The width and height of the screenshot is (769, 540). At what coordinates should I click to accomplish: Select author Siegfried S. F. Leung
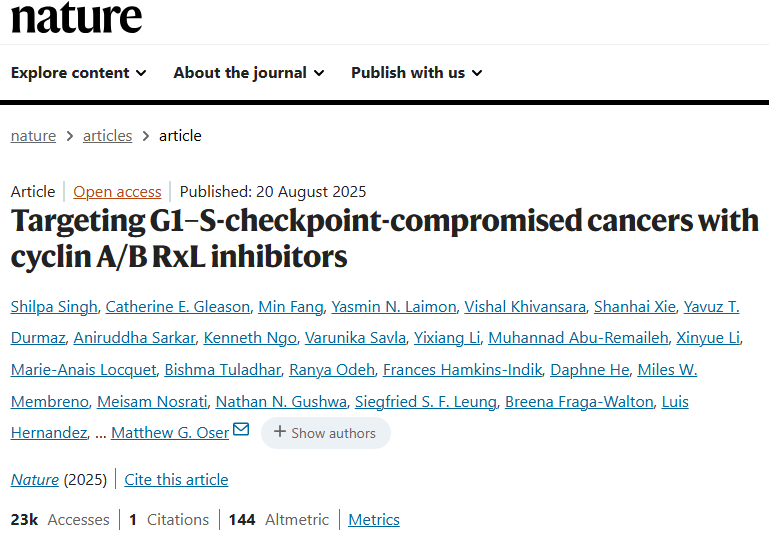425,402
